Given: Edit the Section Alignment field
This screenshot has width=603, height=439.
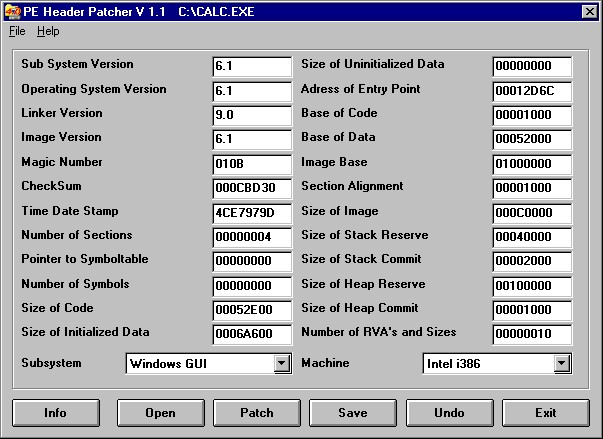Looking at the screenshot, I should coord(532,188).
